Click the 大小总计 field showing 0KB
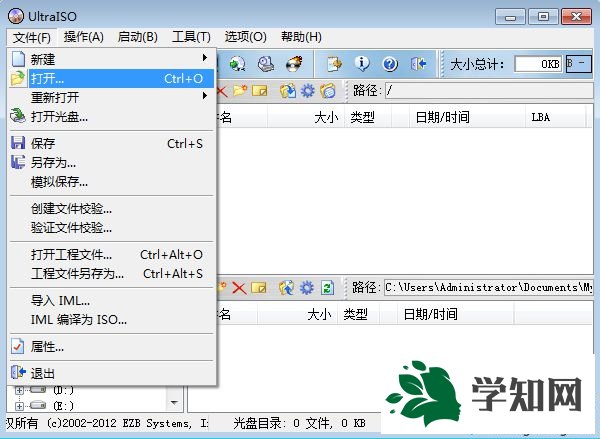The width and height of the screenshot is (600, 439). 538,64
